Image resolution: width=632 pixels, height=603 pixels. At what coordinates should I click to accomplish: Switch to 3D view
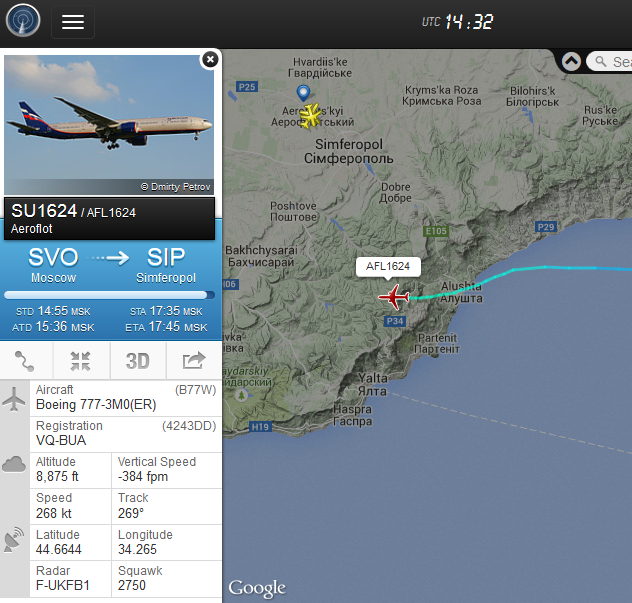[138, 361]
